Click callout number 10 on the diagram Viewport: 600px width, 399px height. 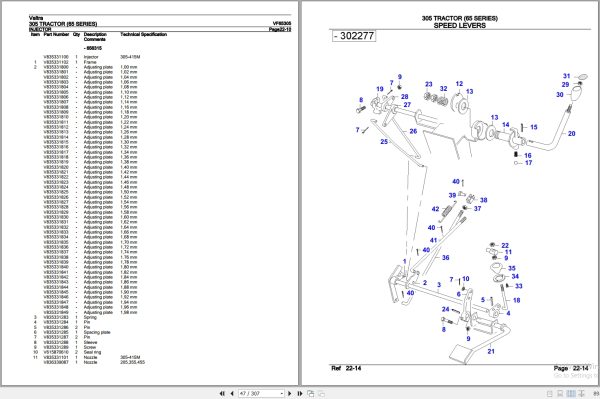465,279
